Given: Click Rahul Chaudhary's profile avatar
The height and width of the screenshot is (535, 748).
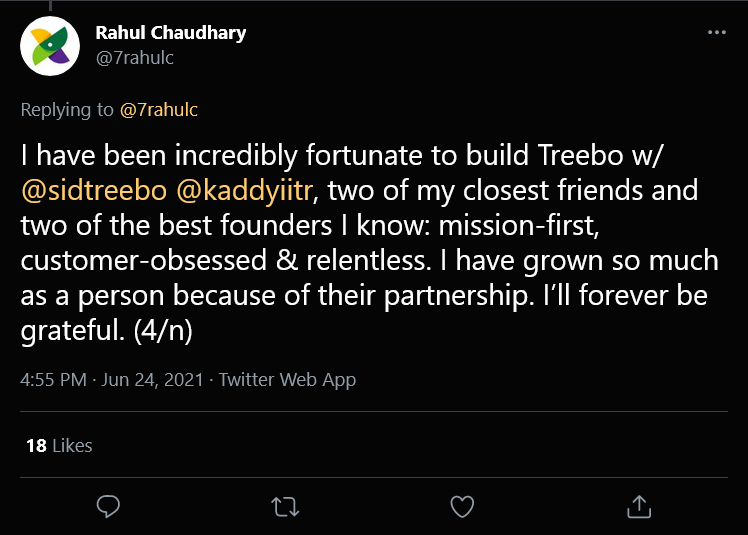Looking at the screenshot, I should tap(50, 46).
